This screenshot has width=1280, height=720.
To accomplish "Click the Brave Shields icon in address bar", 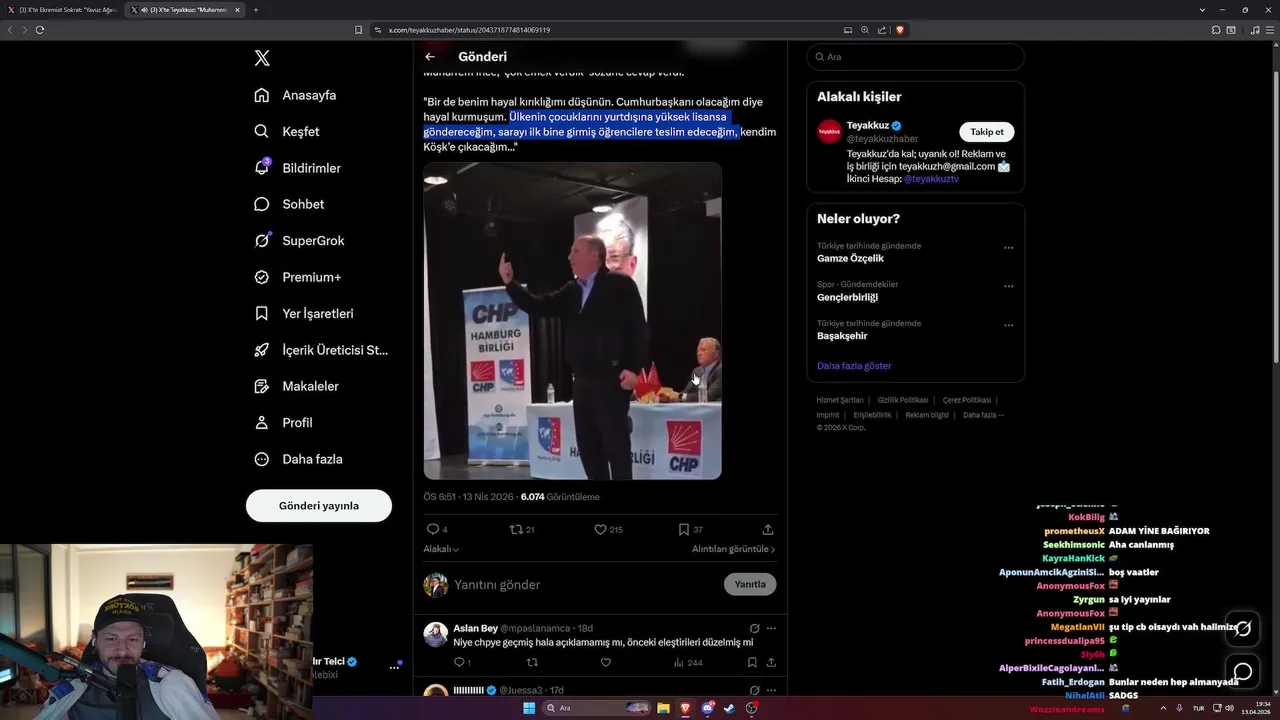I will pos(900,30).
